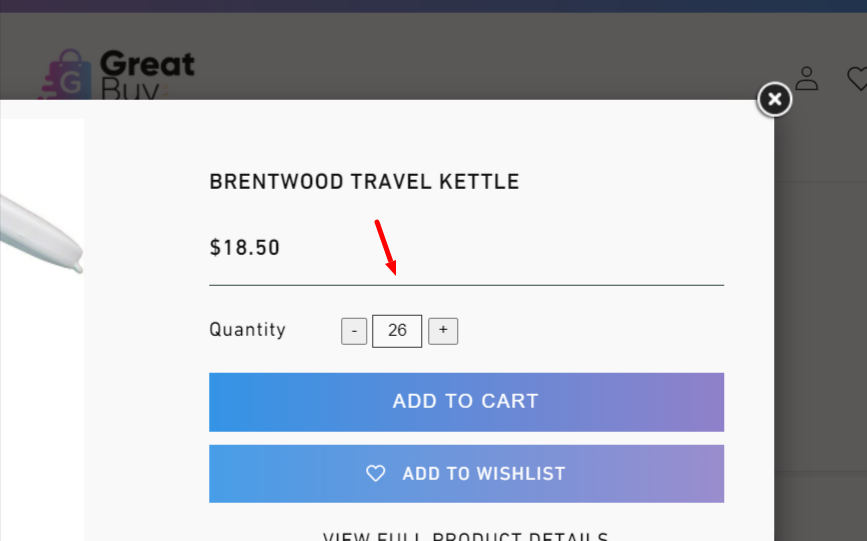Decrease quantity with the minus button
Image resolution: width=867 pixels, height=541 pixels.
[354, 331]
